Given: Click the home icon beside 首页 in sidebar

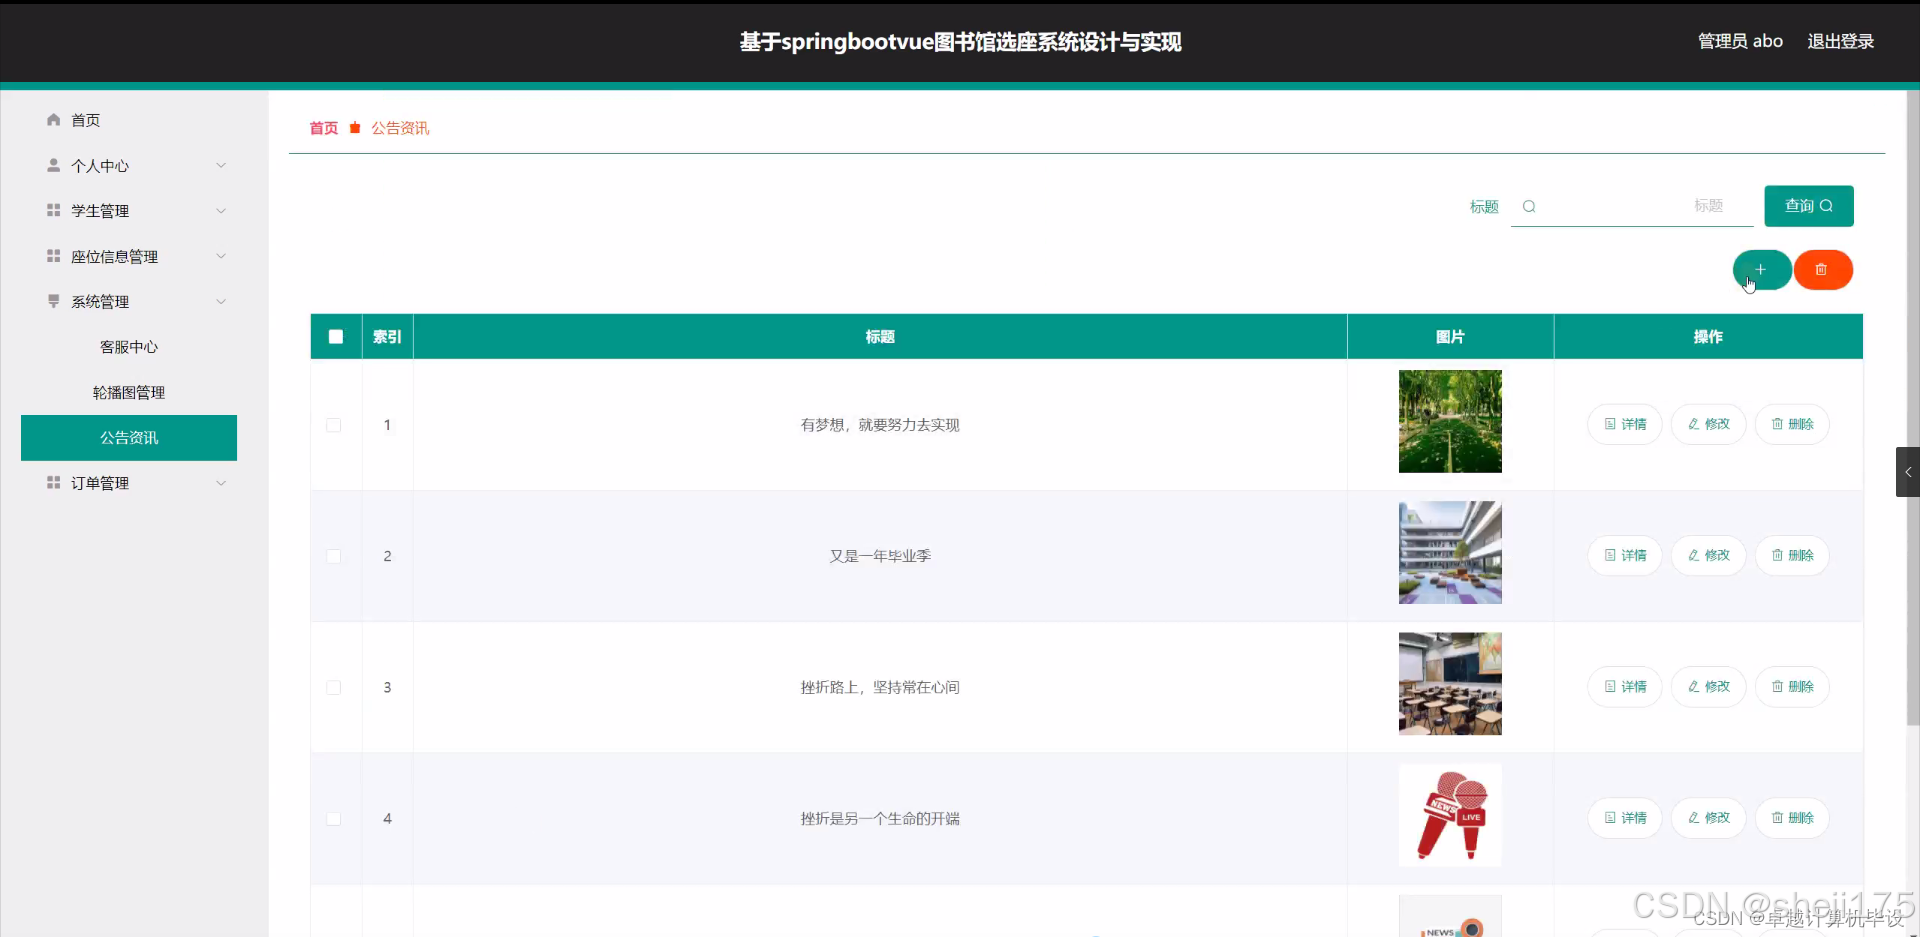Looking at the screenshot, I should point(53,120).
